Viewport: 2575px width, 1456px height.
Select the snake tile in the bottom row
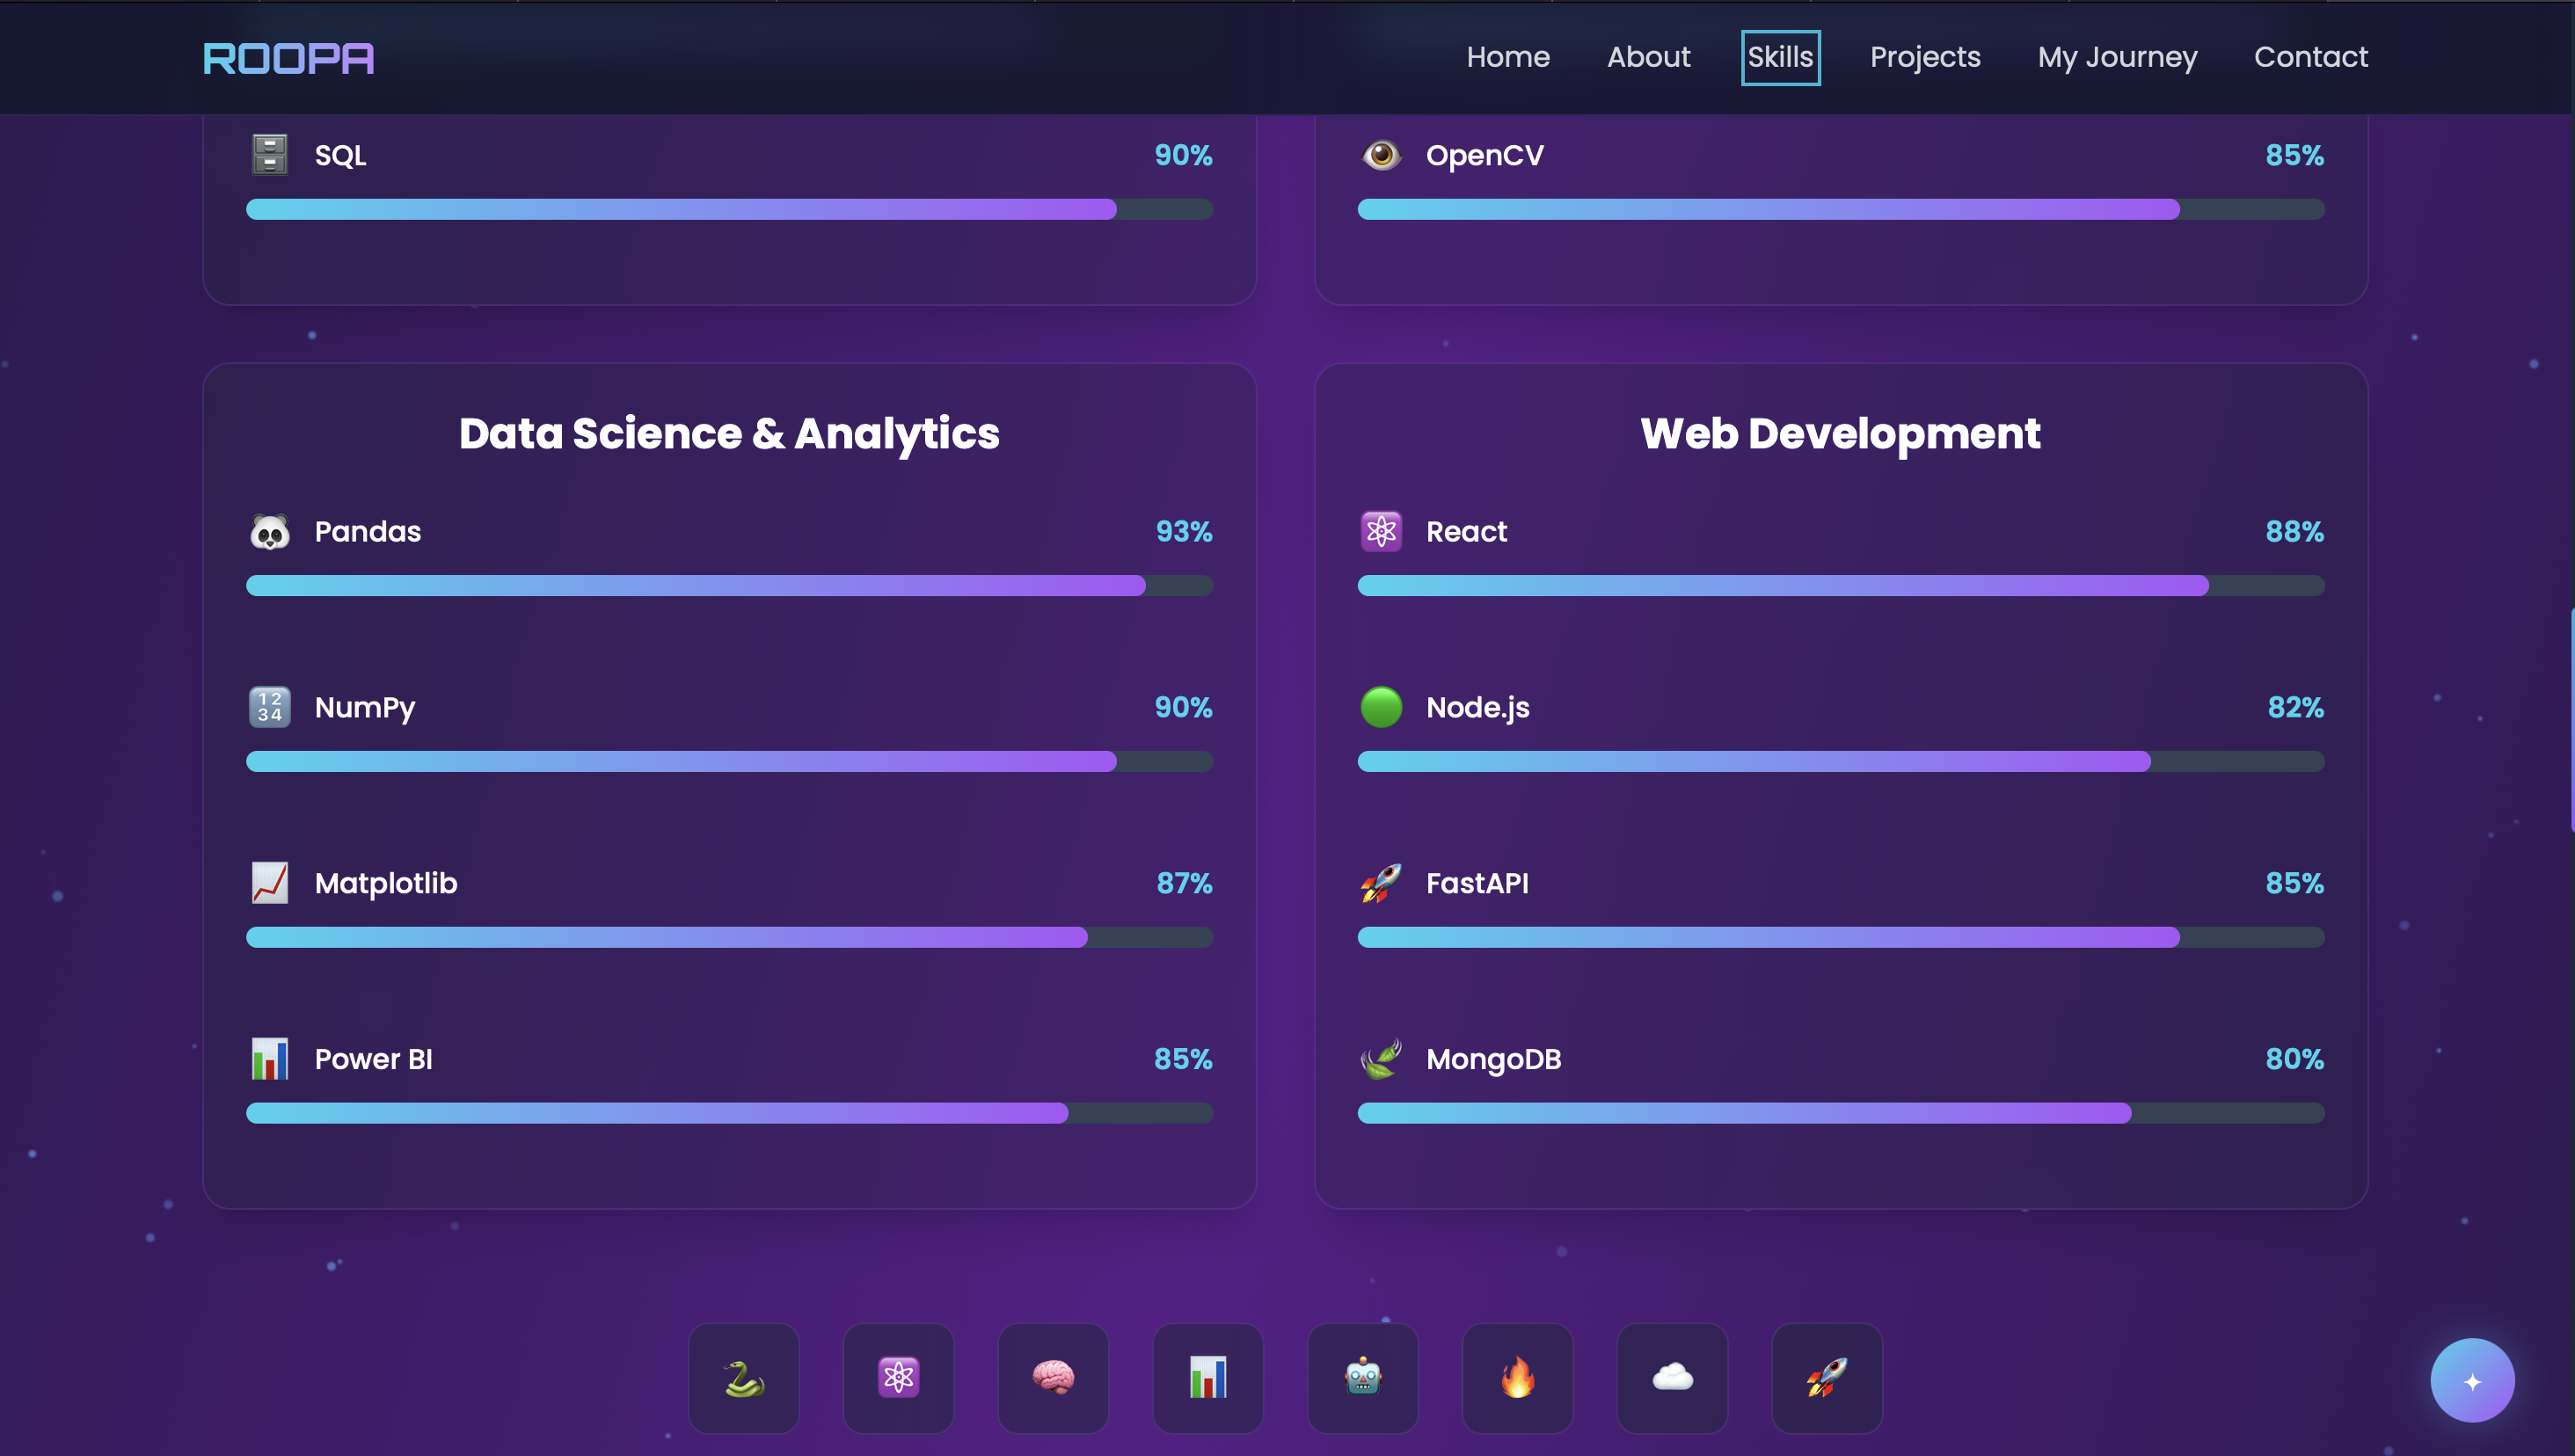click(744, 1378)
